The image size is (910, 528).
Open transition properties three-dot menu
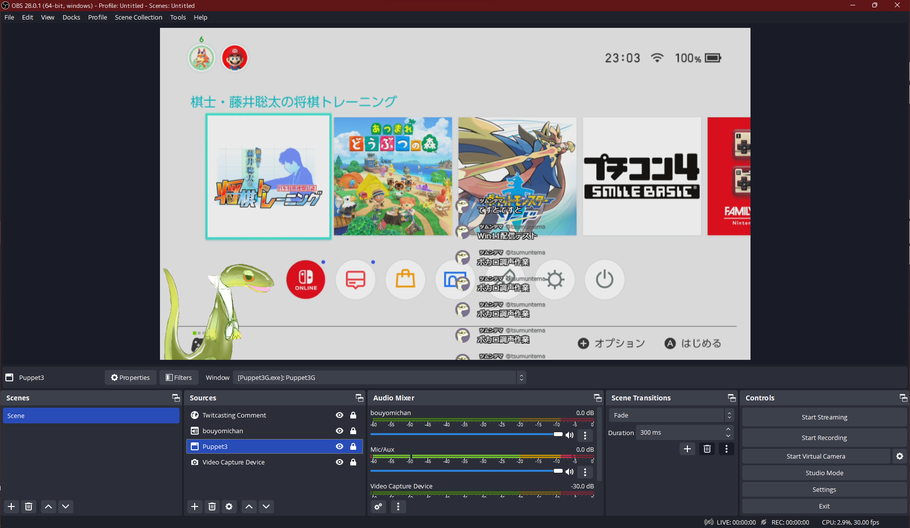click(x=726, y=449)
